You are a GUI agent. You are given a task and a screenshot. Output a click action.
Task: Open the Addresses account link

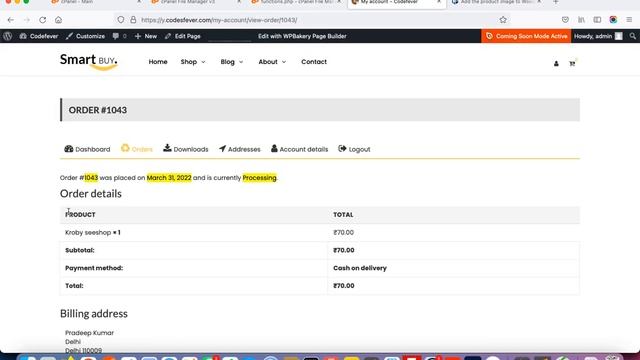[240, 149]
